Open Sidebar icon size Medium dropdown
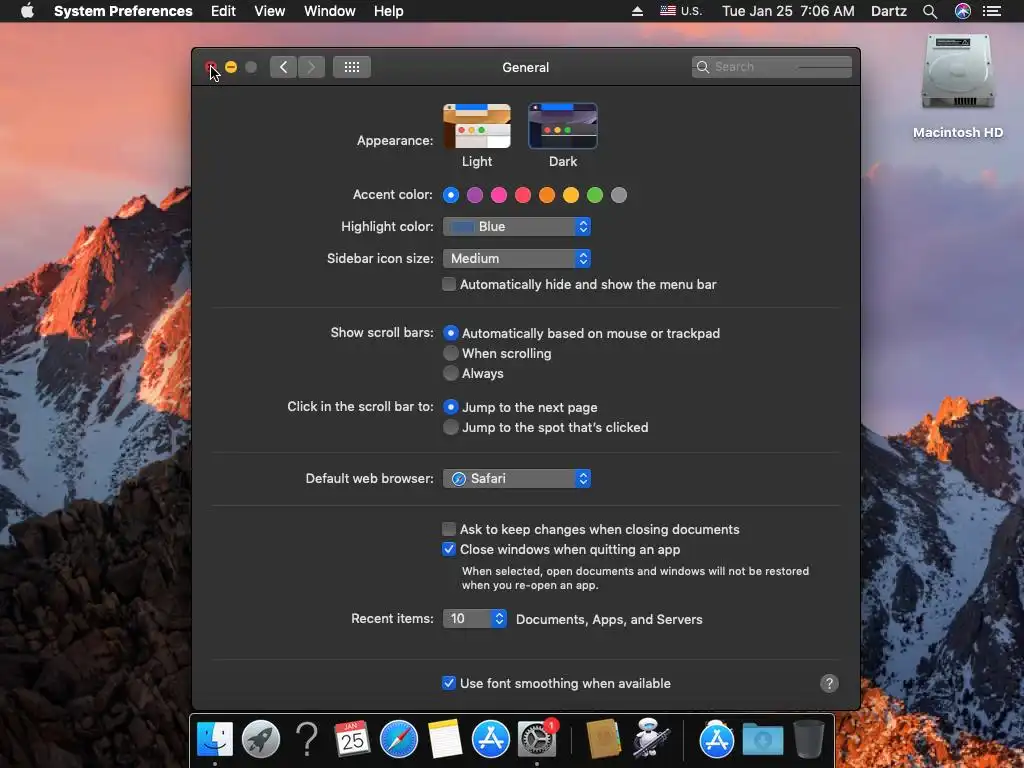Image resolution: width=1024 pixels, height=768 pixels. click(517, 259)
